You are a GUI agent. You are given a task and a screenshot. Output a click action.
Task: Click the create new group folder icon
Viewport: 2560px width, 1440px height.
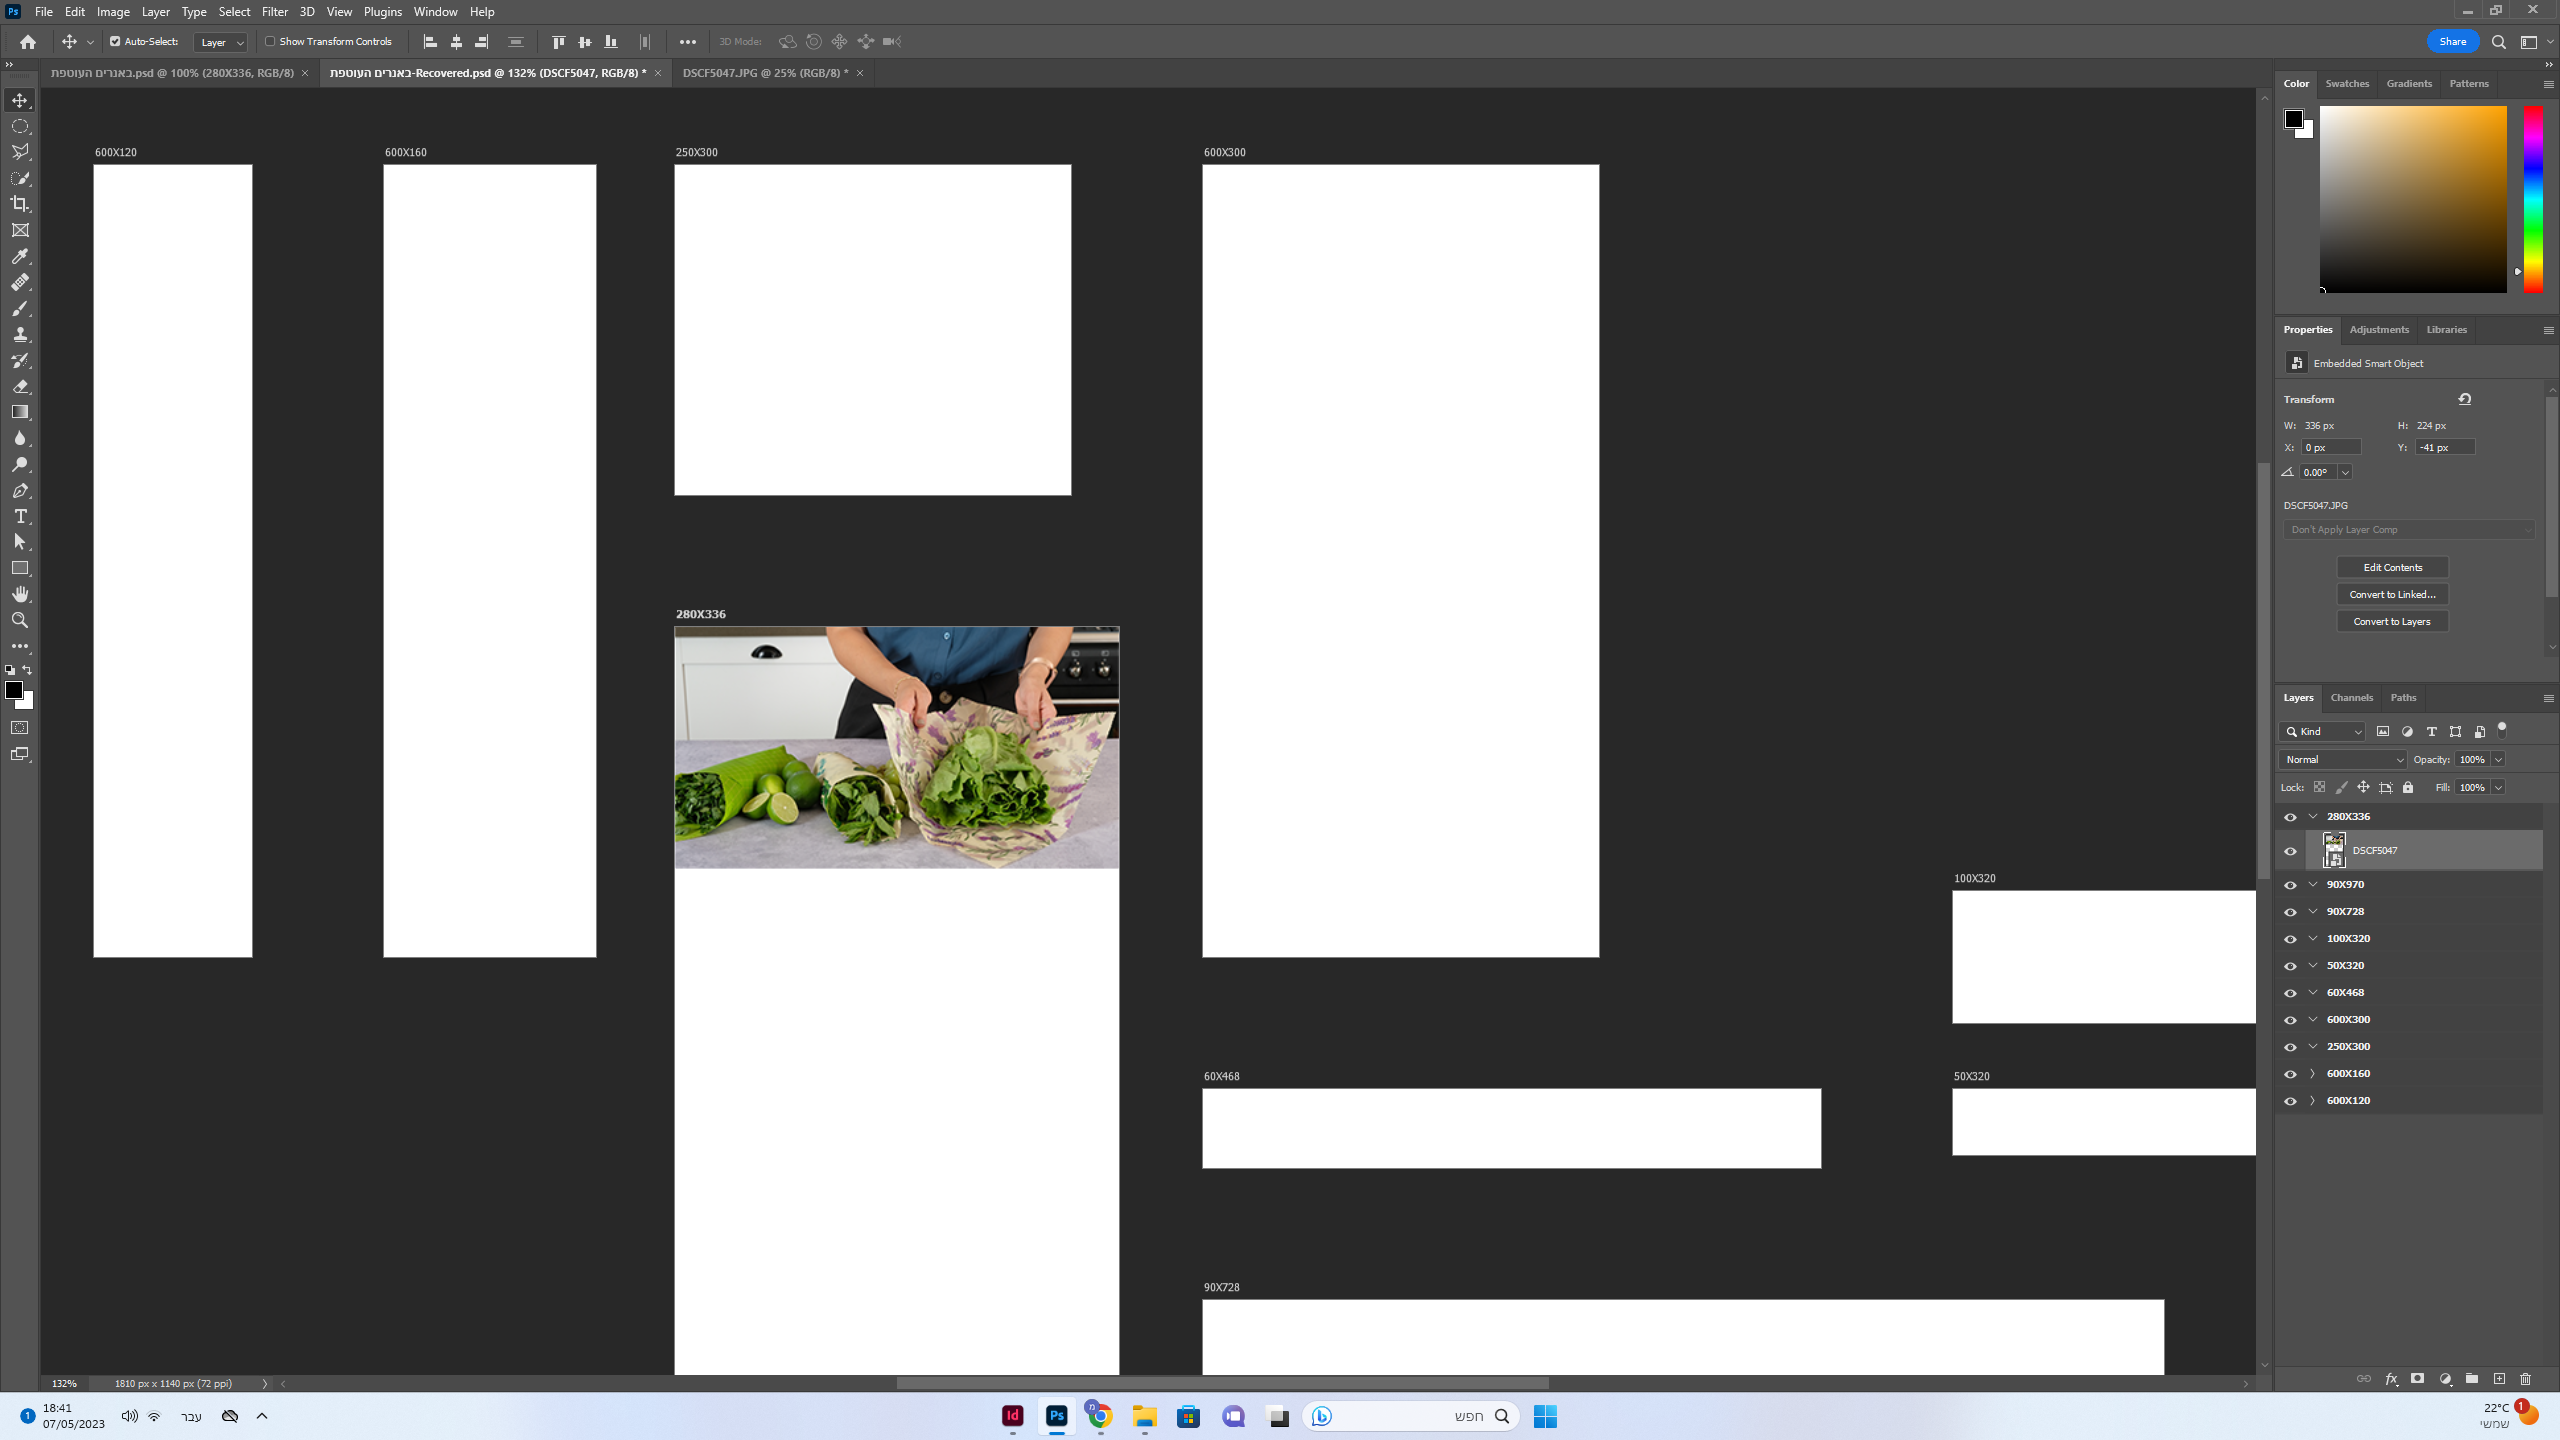[2471, 1379]
